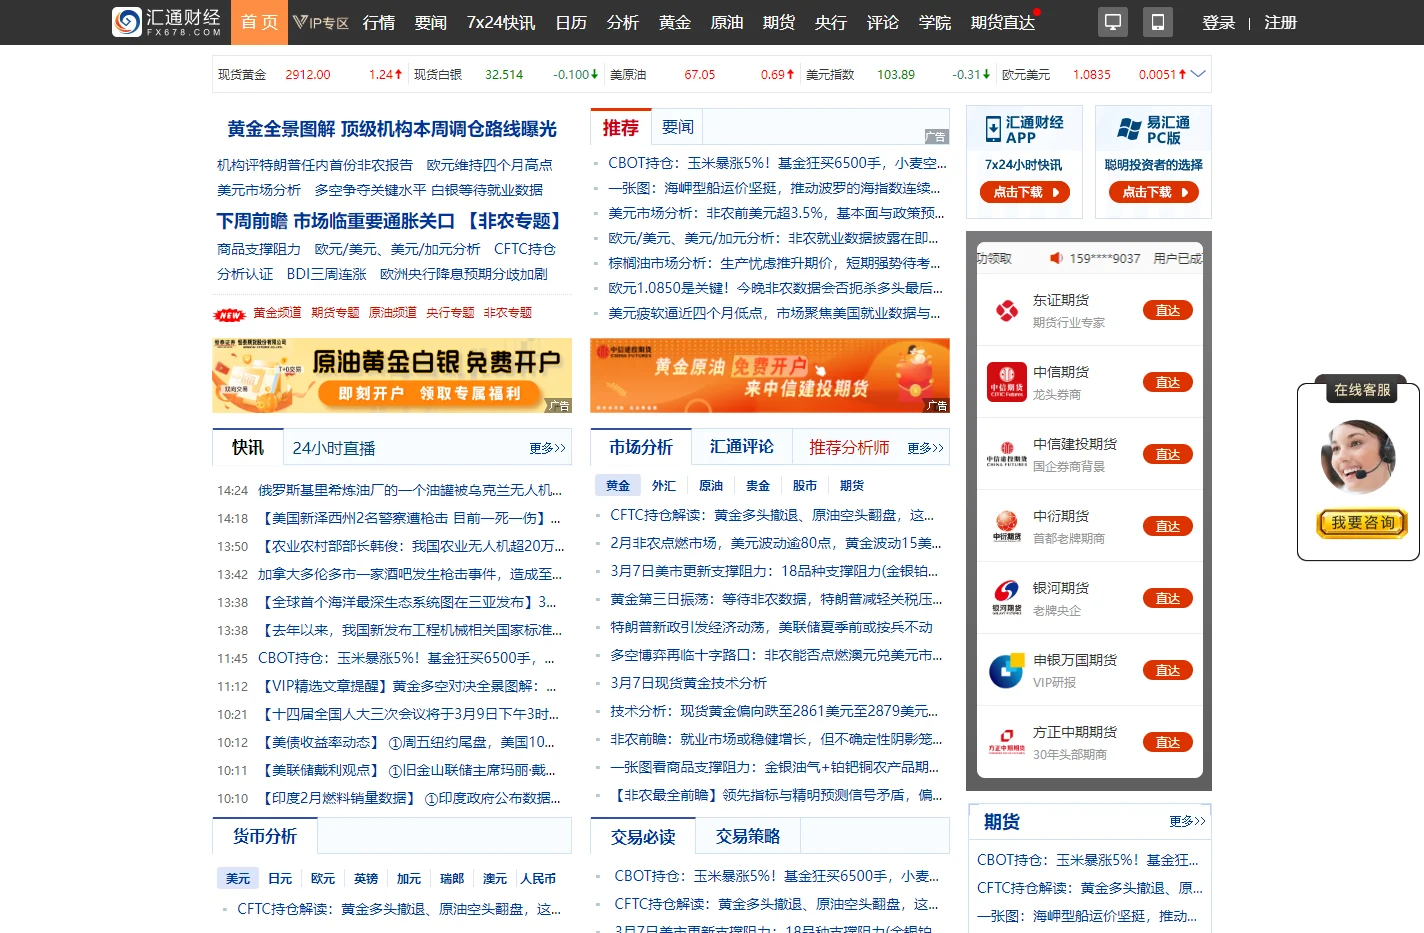Click 直达 button for 中信期货
This screenshot has height=933, width=1424.
pyautogui.click(x=1168, y=382)
